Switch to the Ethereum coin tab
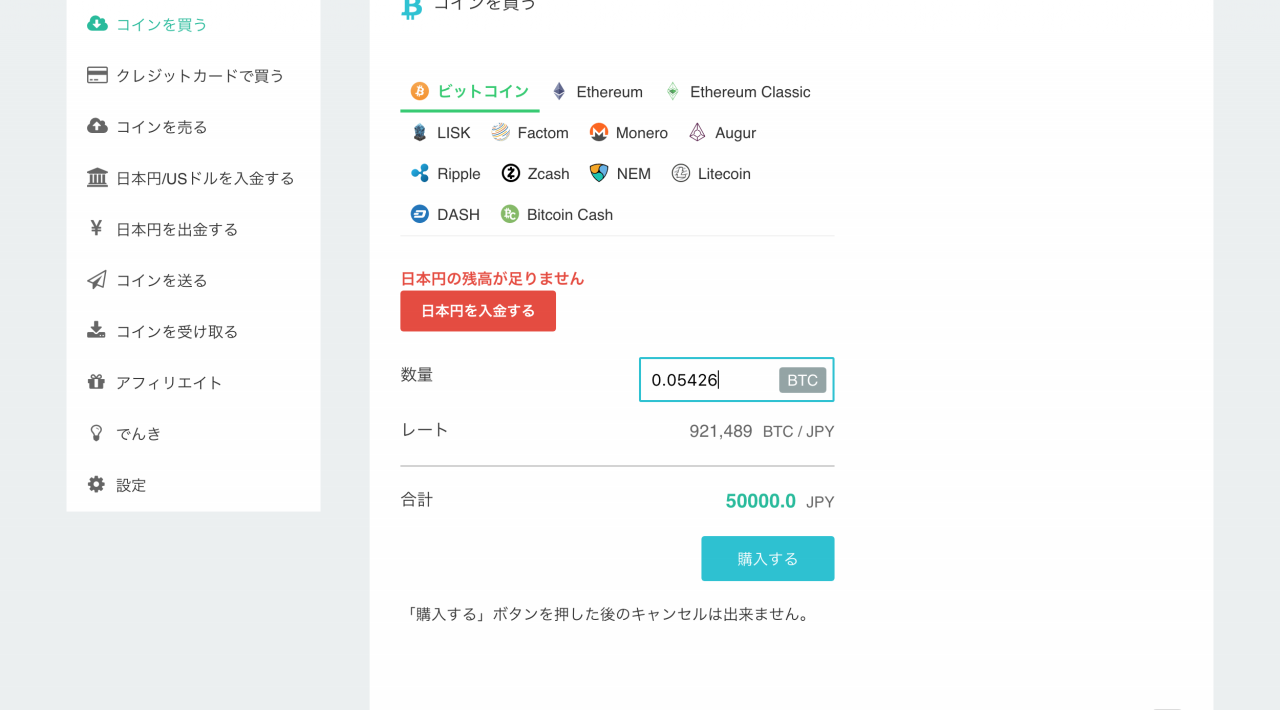The width and height of the screenshot is (1280, 710). coord(598,92)
